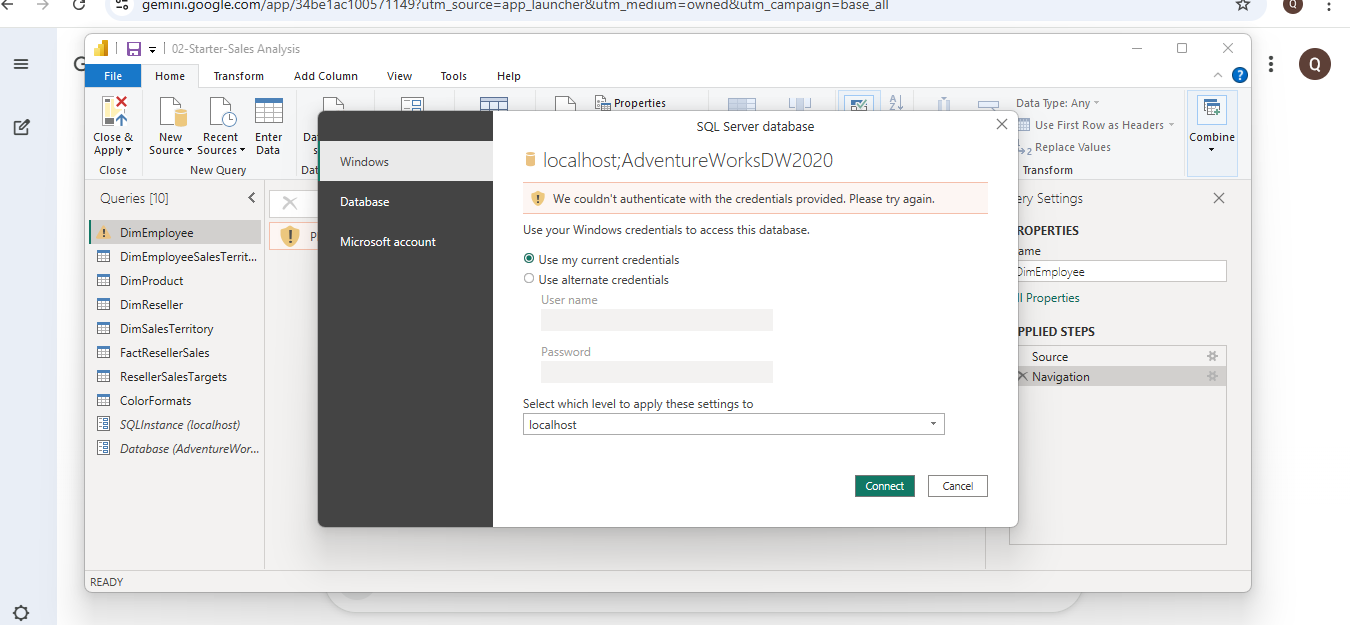This screenshot has width=1350, height=625.
Task: Select Microsoft account authentication tab
Action: 405,241
